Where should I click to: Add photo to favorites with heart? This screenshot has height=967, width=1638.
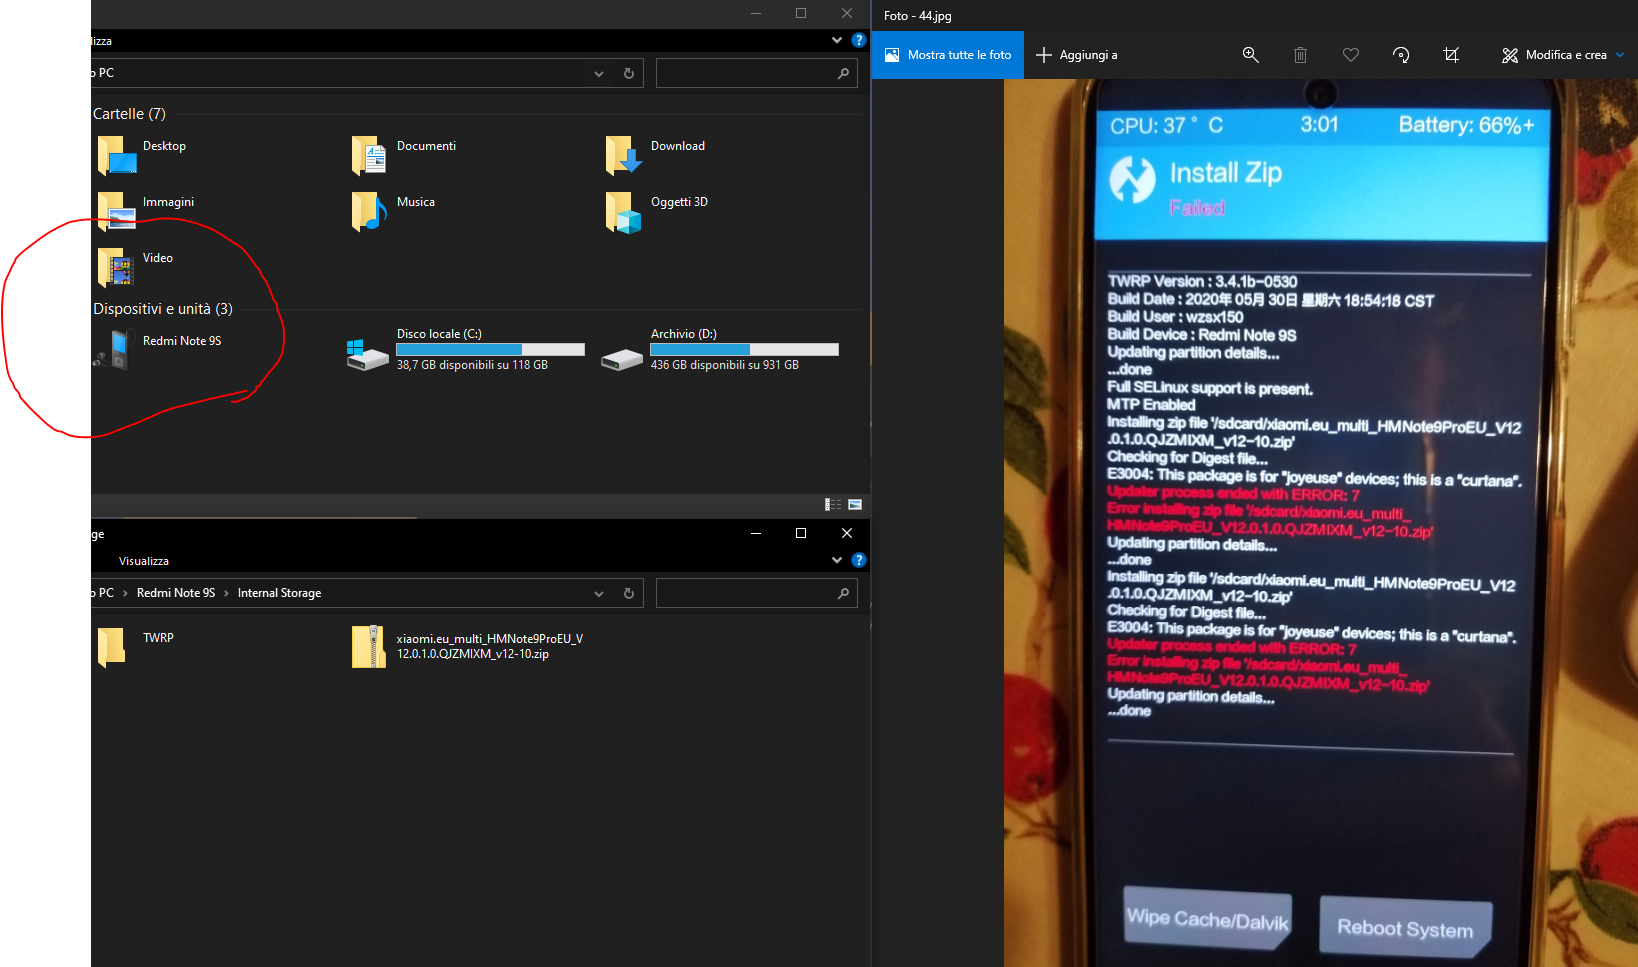point(1351,55)
